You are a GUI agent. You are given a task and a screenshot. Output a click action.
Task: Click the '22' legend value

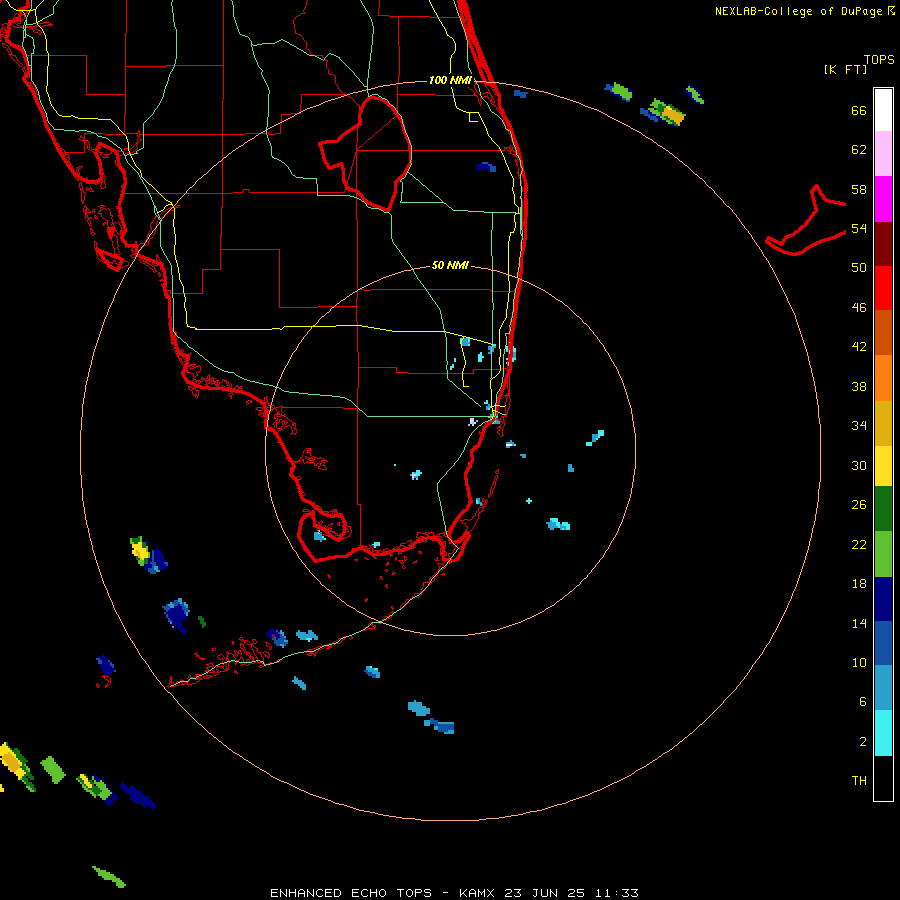[x=859, y=544]
